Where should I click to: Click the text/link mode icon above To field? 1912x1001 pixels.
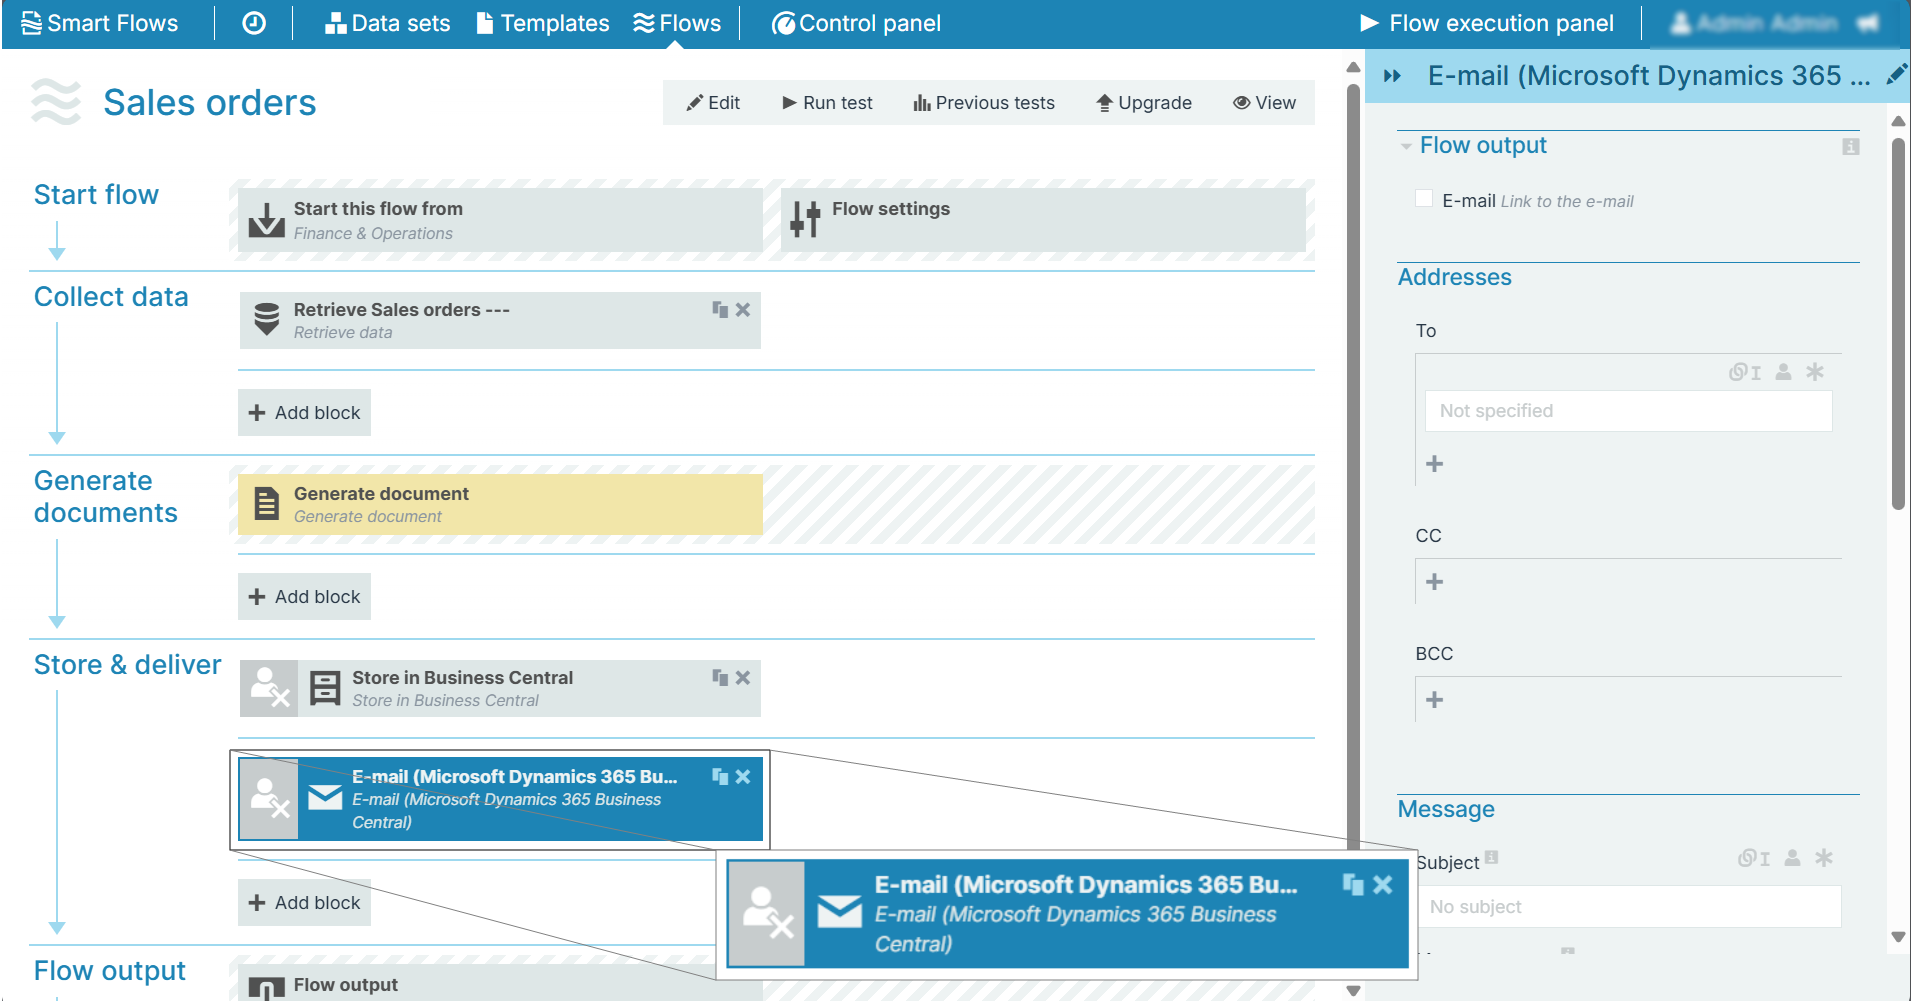point(1745,372)
